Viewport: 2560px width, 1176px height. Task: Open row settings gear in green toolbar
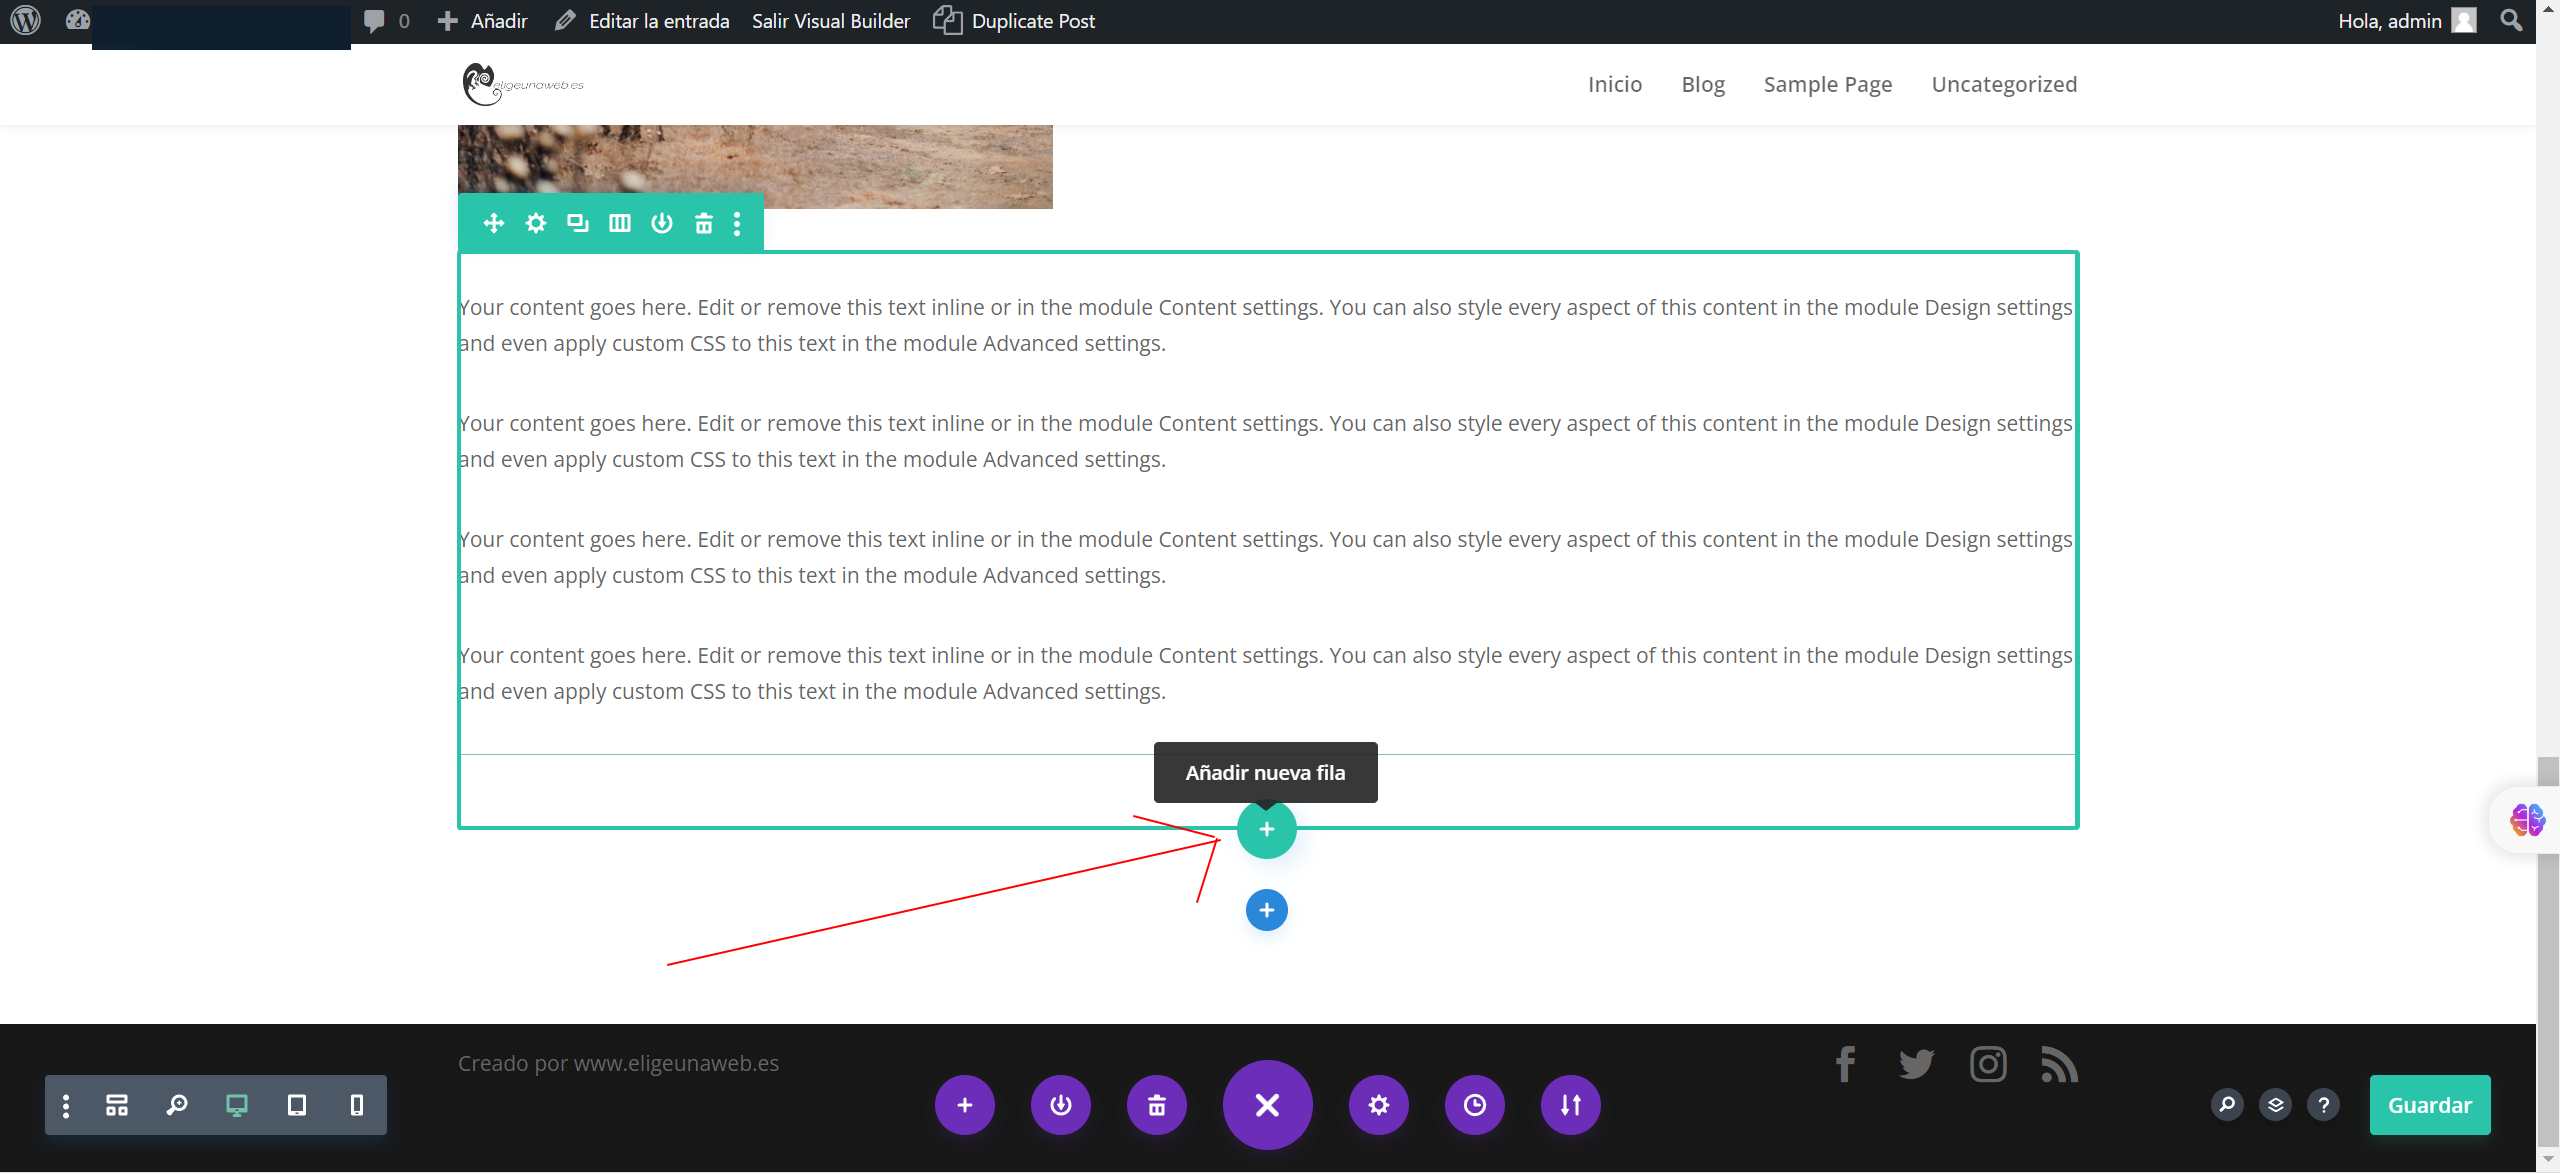536,223
